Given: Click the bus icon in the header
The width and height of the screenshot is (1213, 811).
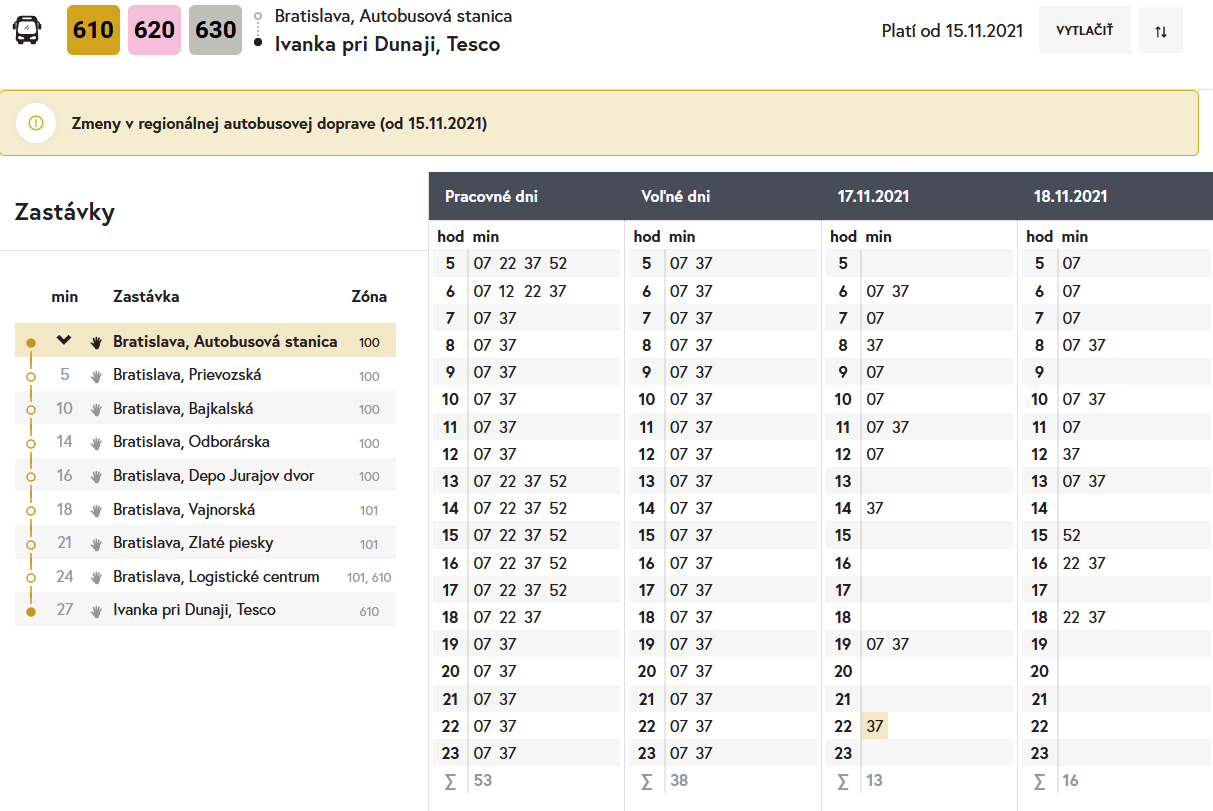Looking at the screenshot, I should click(x=28, y=30).
